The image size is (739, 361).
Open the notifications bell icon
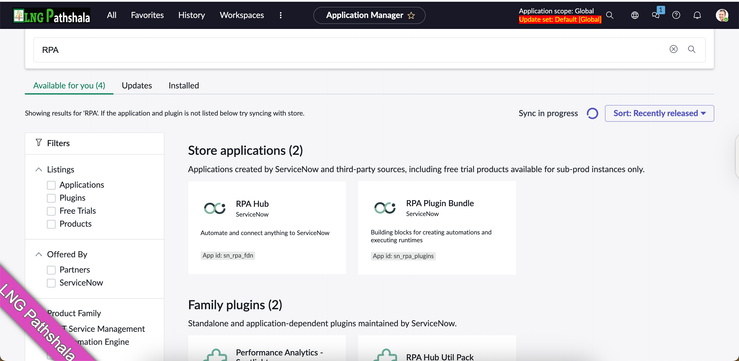[x=698, y=15]
